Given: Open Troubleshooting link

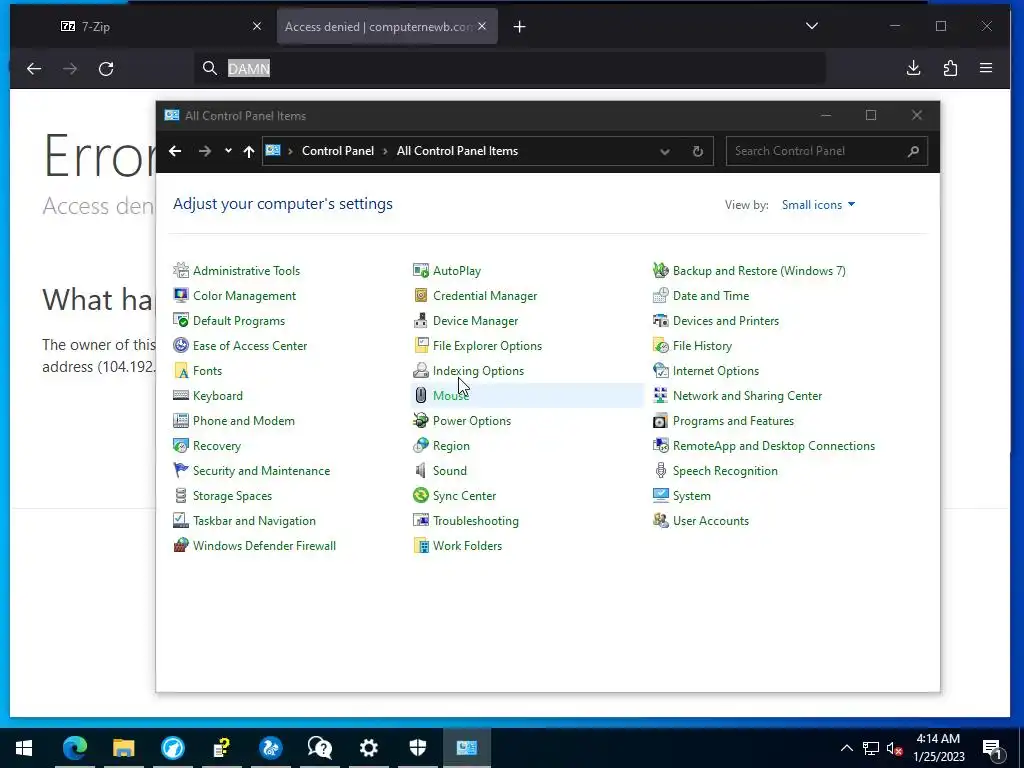Looking at the screenshot, I should pos(476,520).
